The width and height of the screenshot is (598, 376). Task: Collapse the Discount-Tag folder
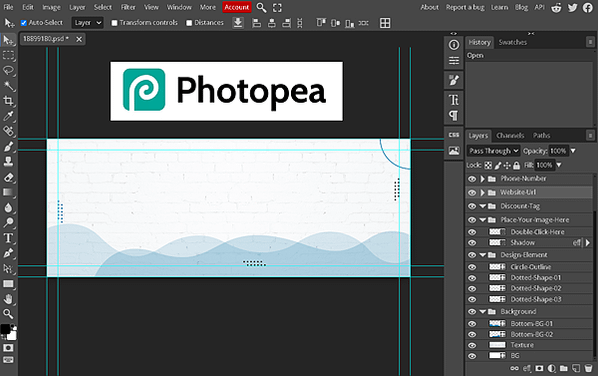(482, 206)
